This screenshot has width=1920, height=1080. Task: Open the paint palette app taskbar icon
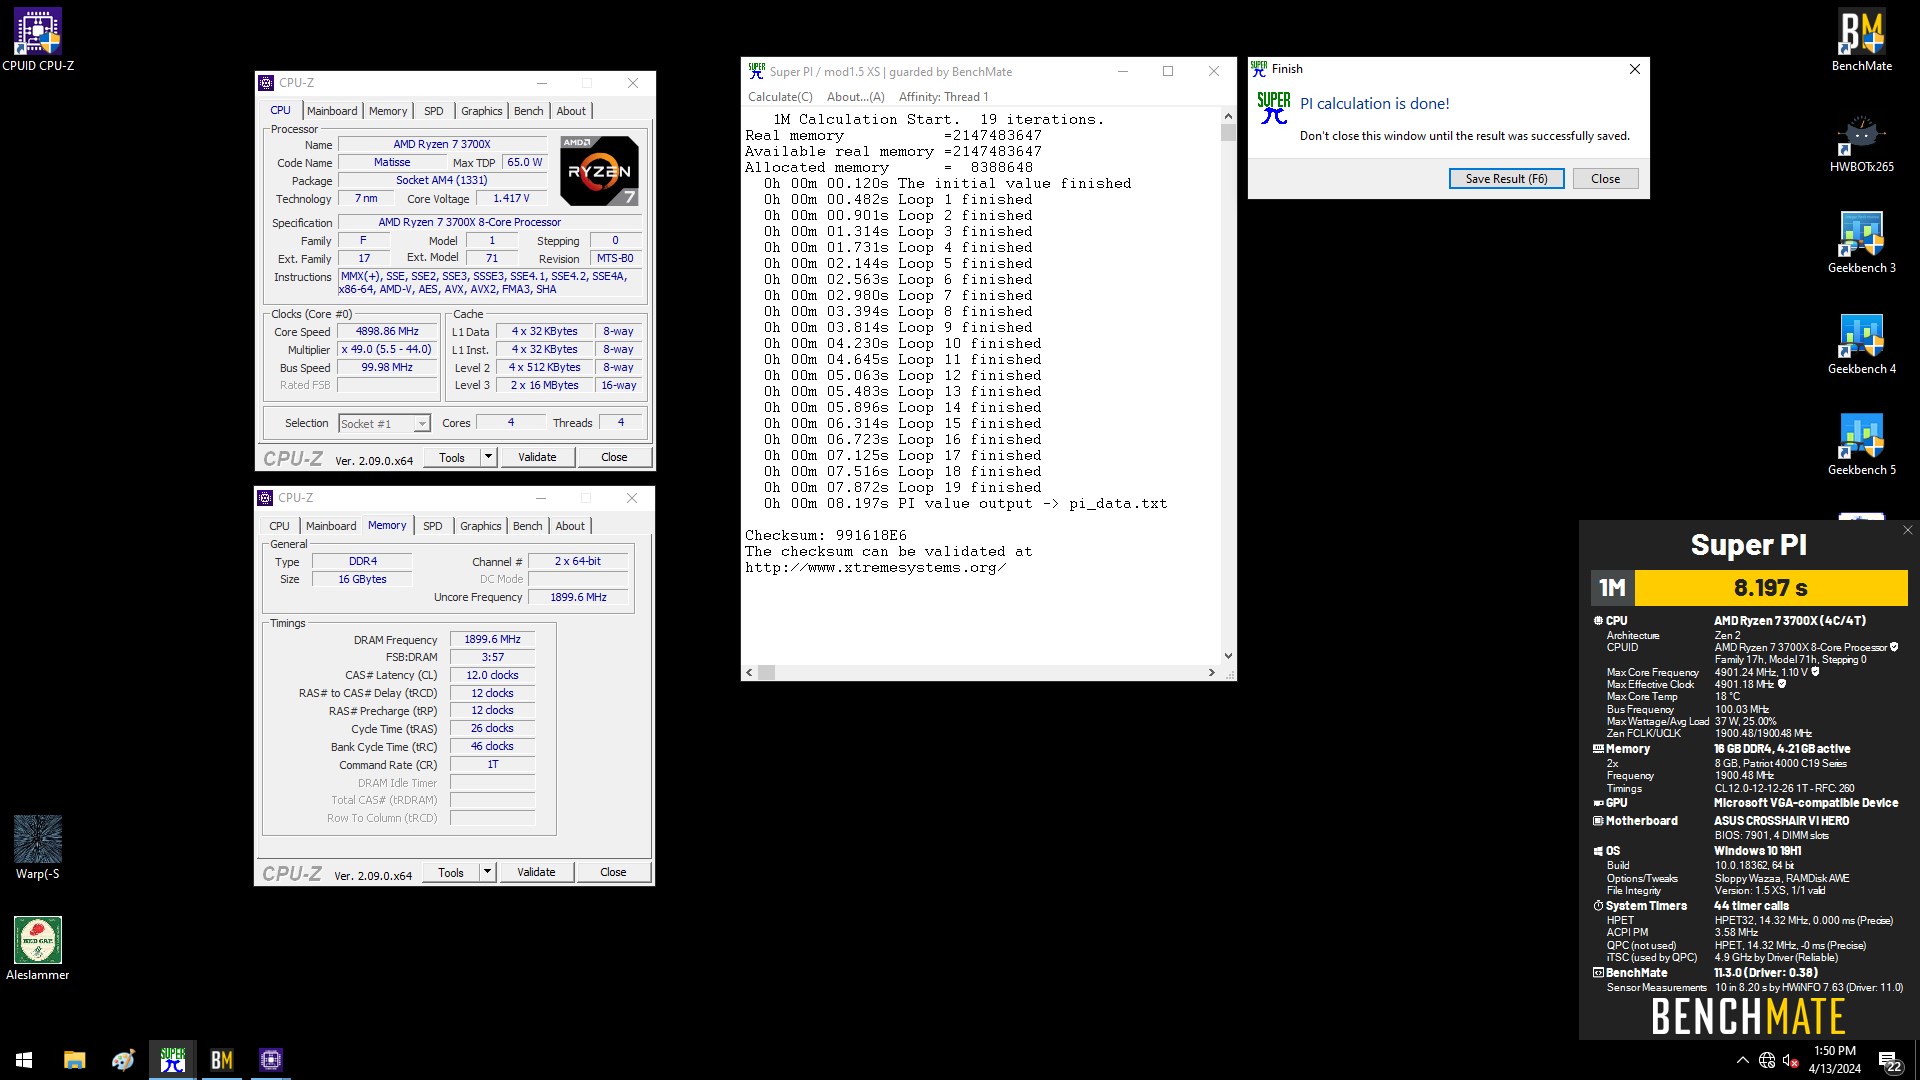coord(123,1060)
